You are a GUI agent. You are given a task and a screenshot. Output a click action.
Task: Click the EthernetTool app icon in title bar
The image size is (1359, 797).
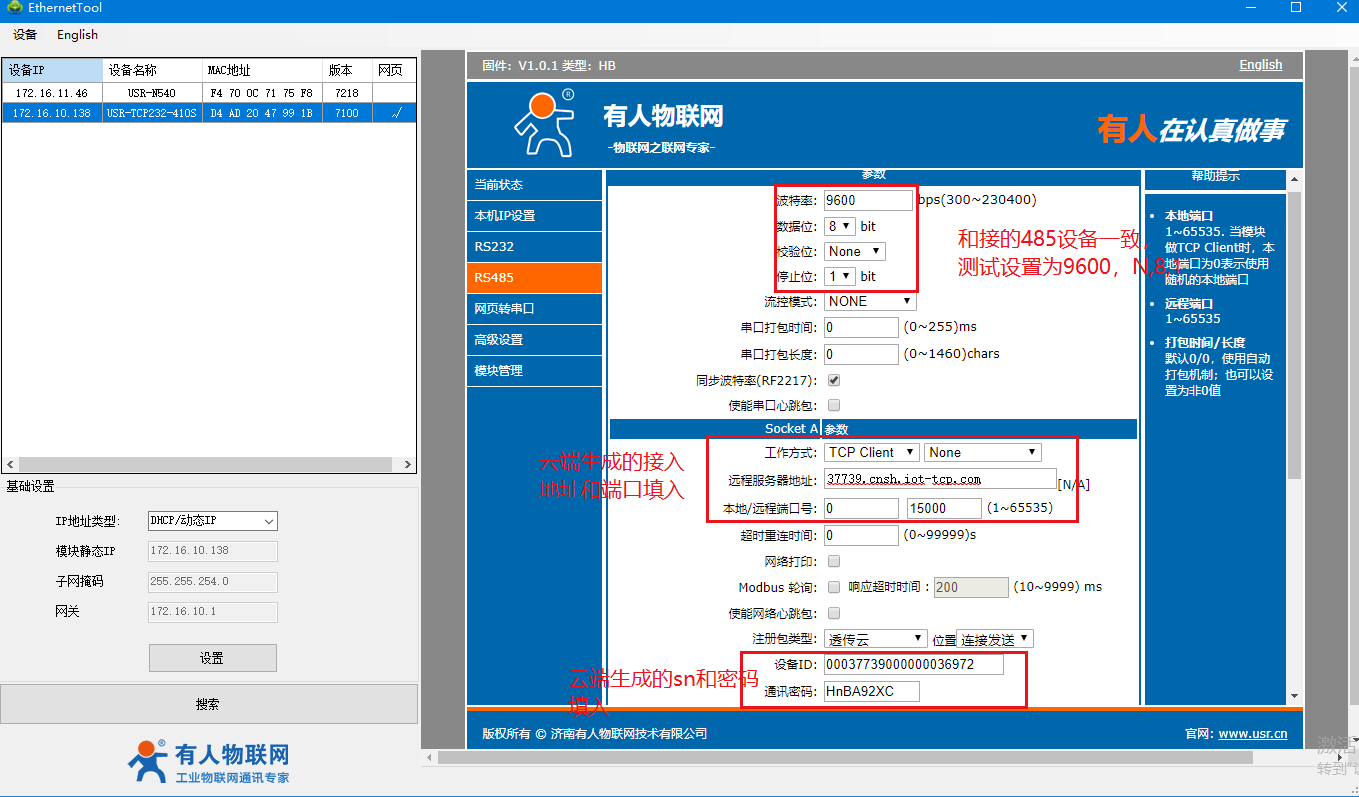tap(14, 8)
